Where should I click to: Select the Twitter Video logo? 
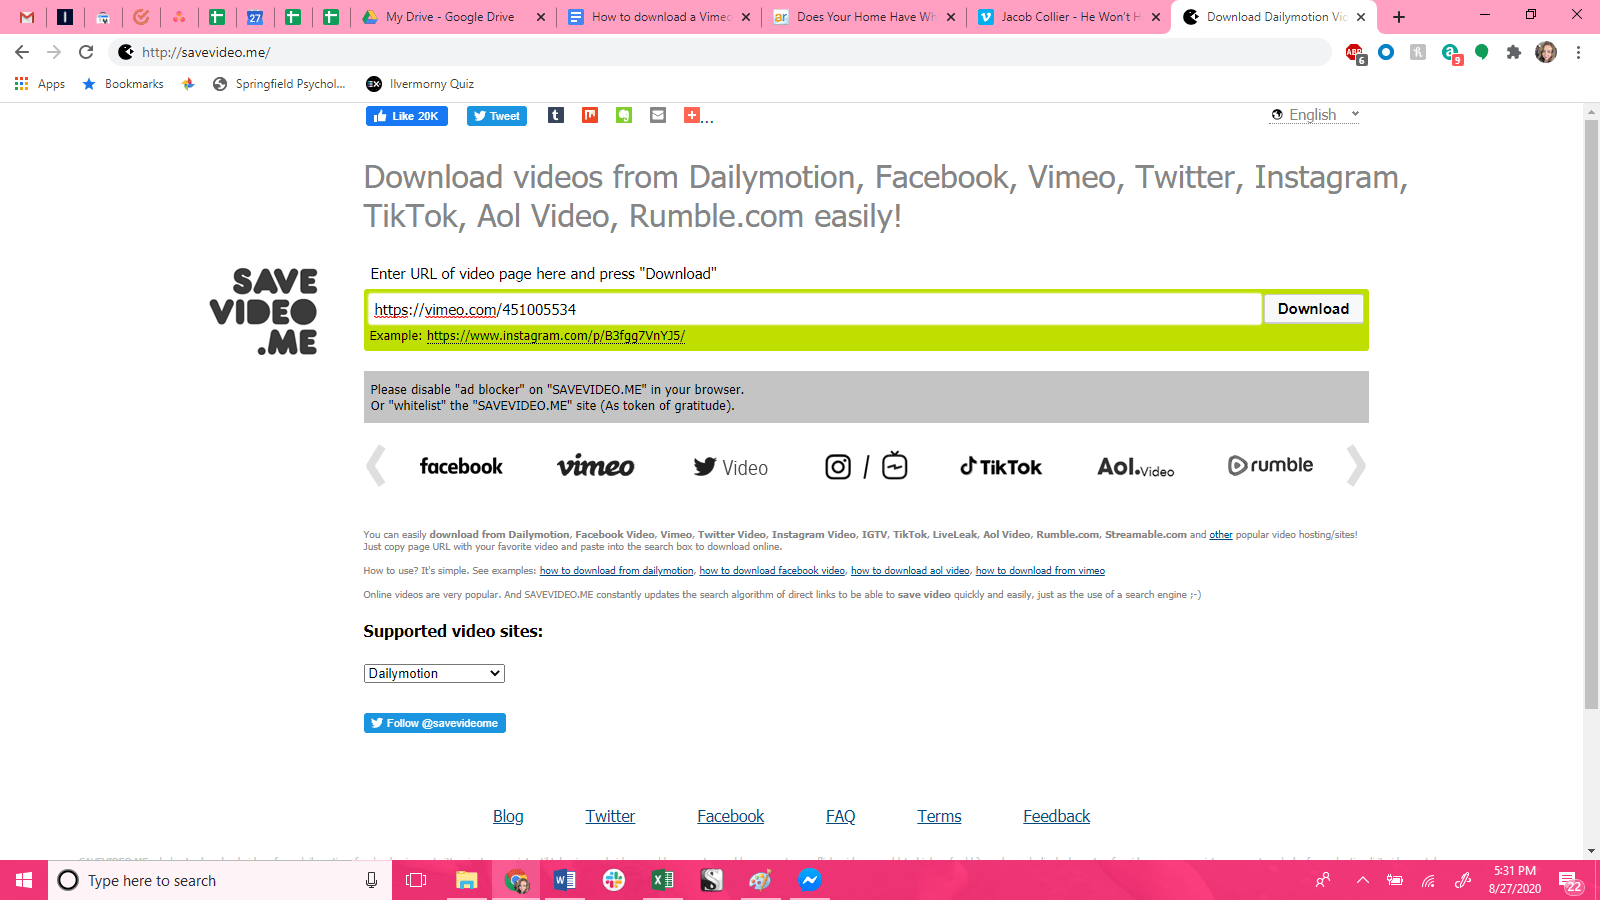731,467
